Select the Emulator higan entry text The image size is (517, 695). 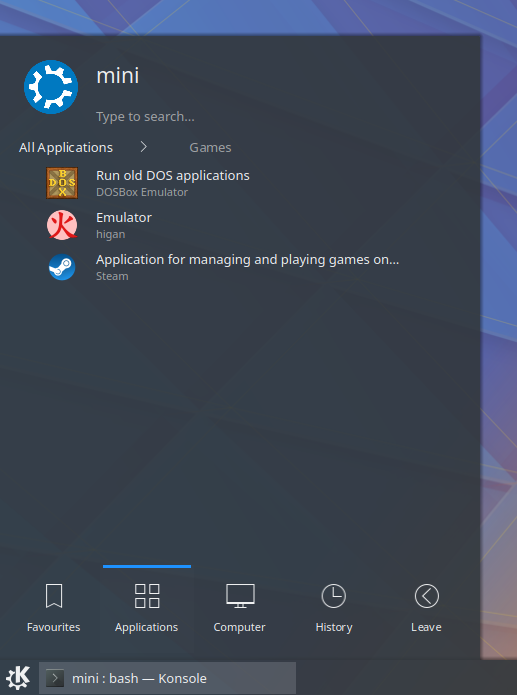coord(124,225)
